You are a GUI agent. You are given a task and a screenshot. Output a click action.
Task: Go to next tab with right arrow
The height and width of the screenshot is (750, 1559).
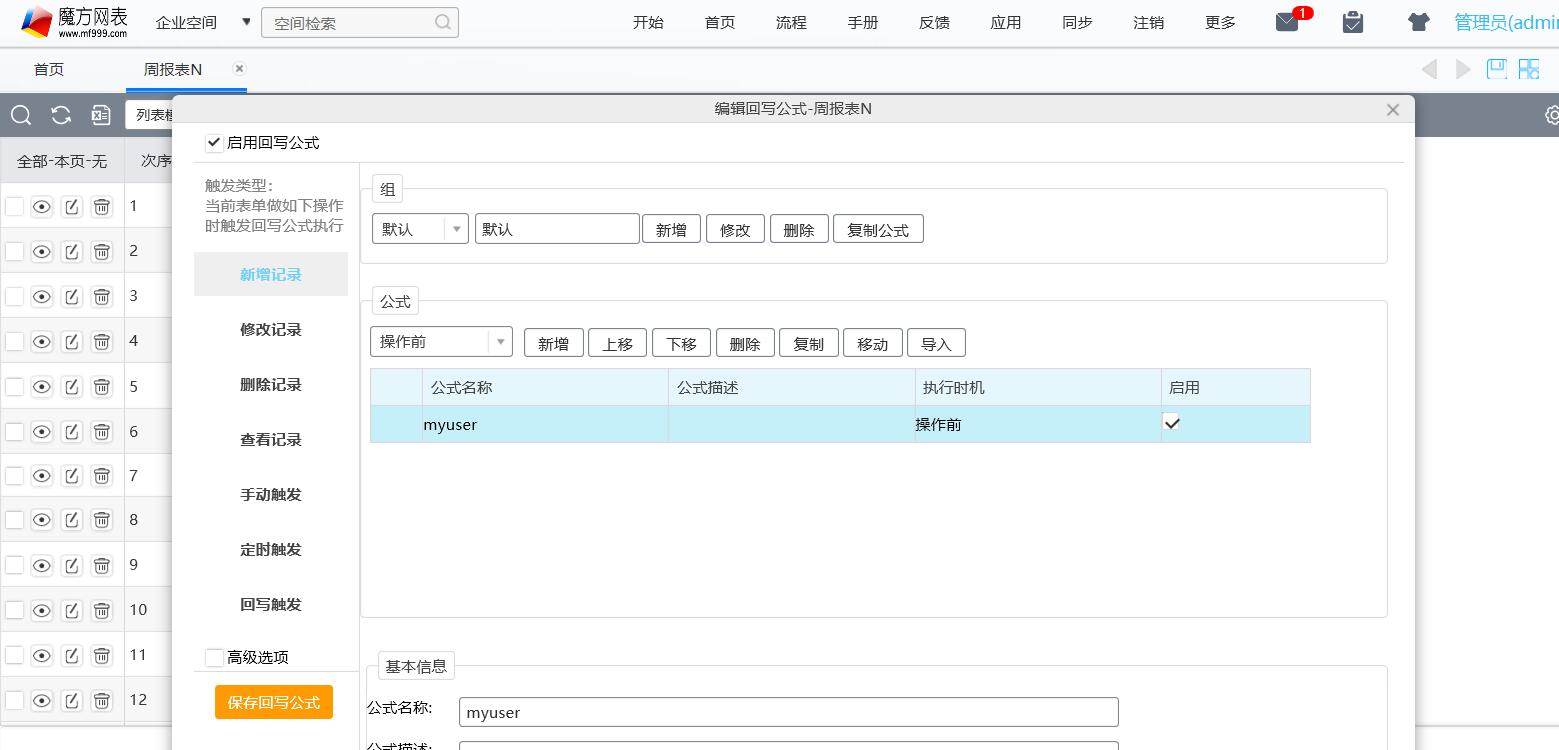click(1463, 69)
